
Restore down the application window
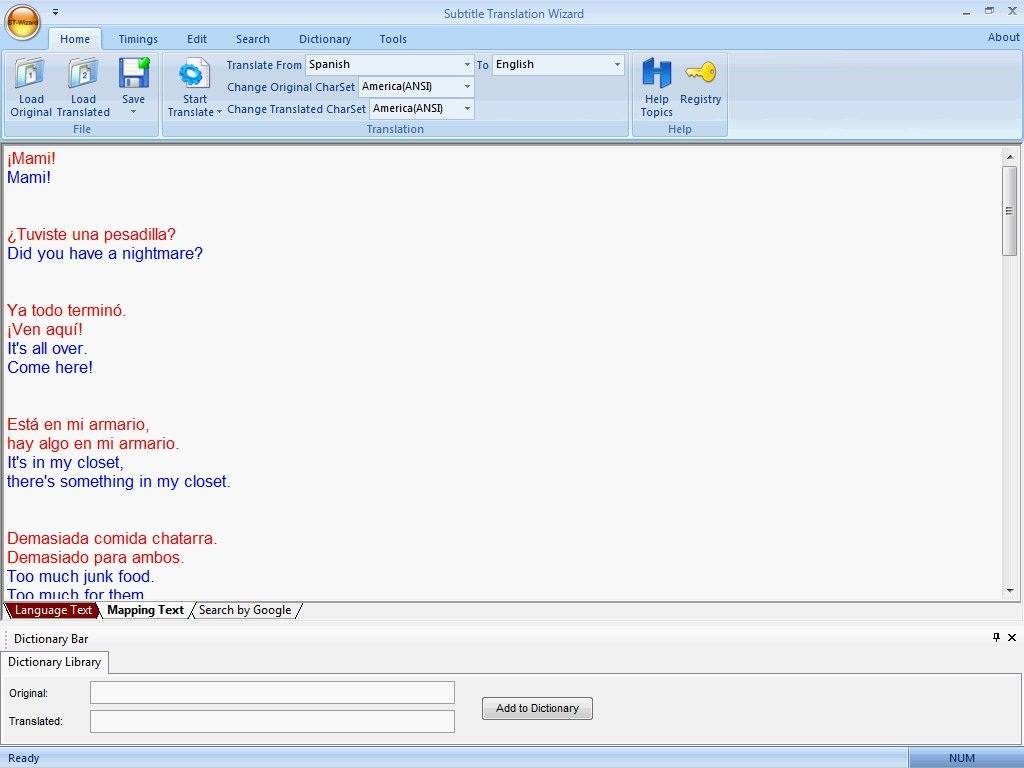coord(989,11)
